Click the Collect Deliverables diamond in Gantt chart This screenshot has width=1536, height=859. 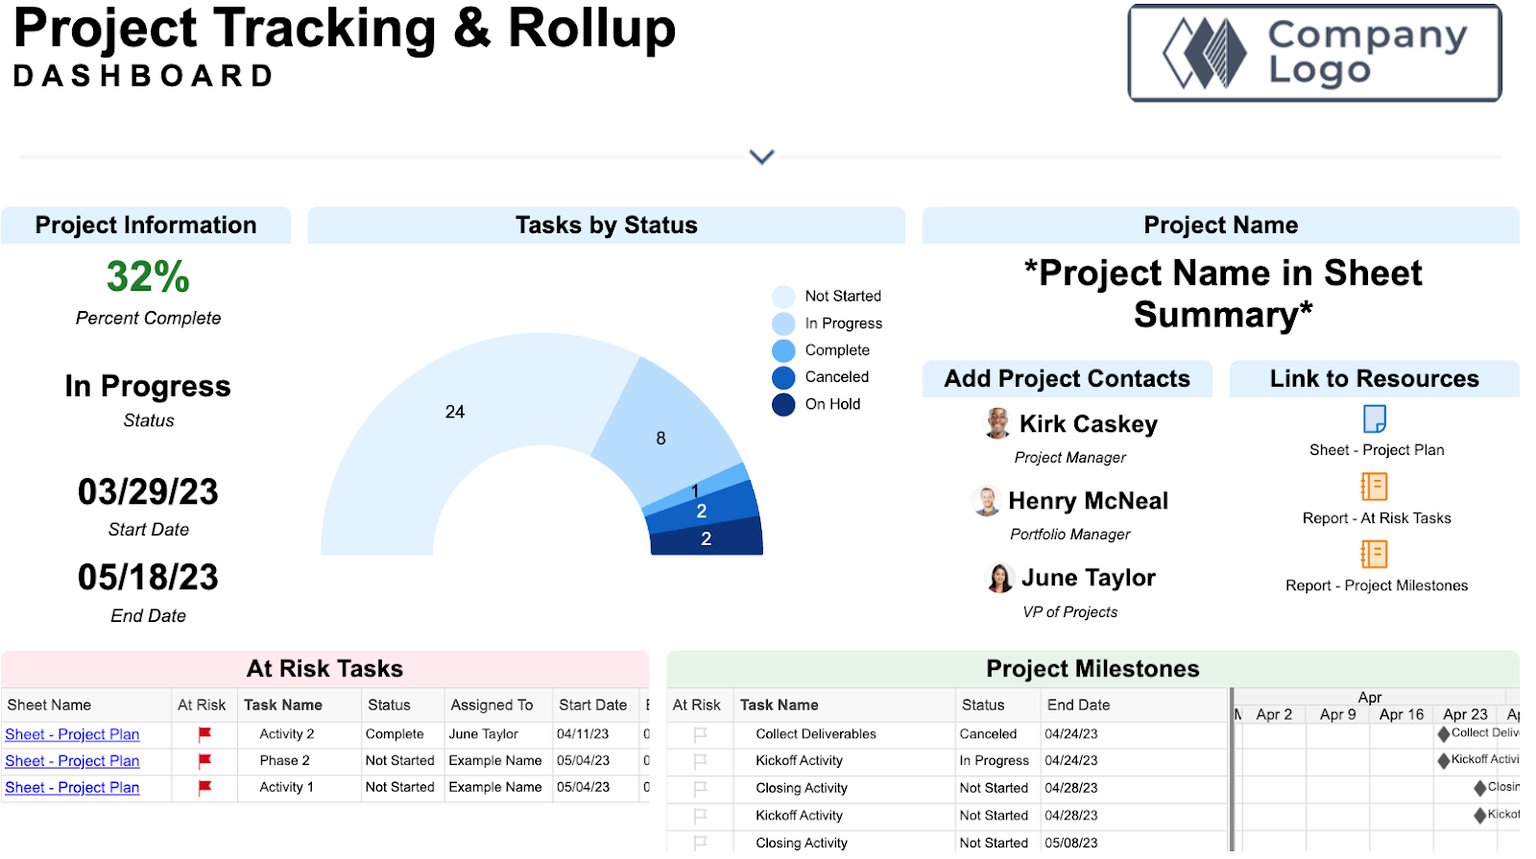coord(1443,734)
